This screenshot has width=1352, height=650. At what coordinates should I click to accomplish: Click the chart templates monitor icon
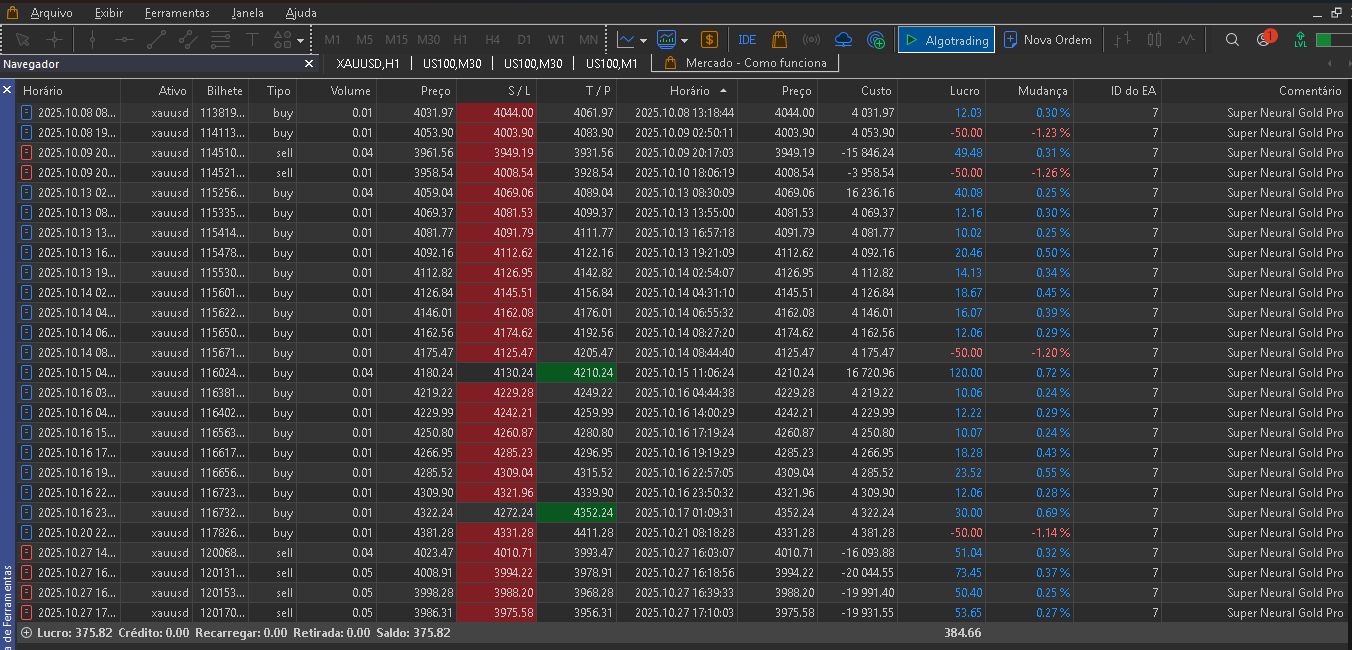click(667, 40)
